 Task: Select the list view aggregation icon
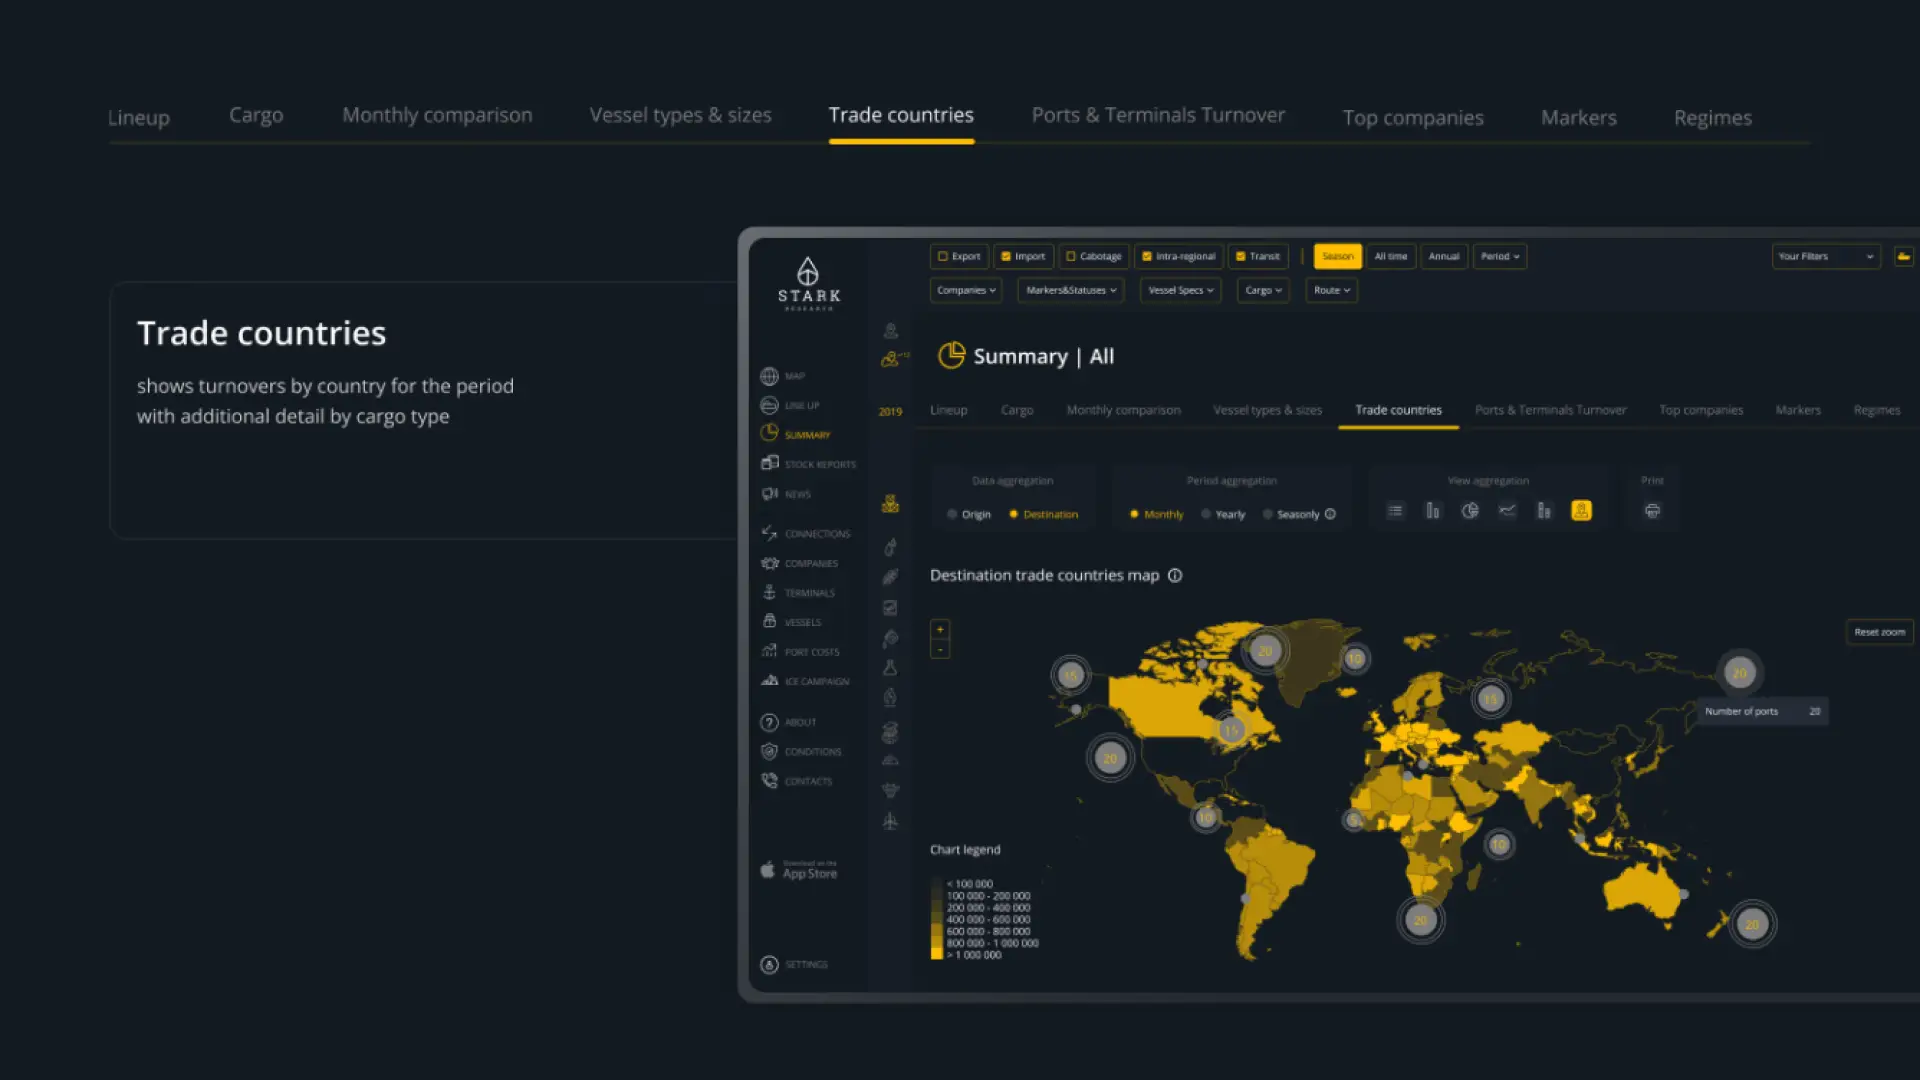1395,511
